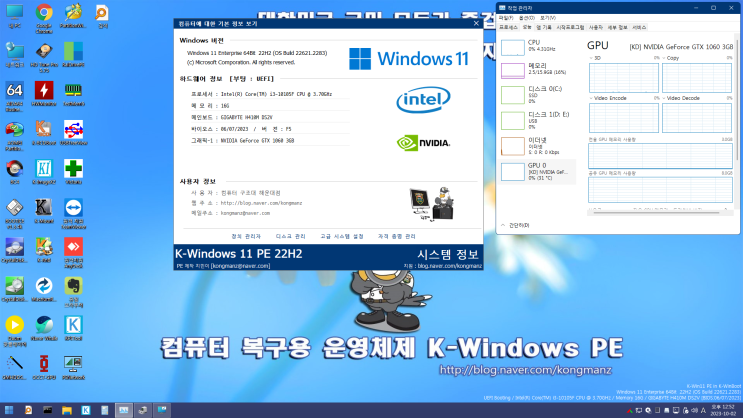Click the 계정 종합 관리 link
This screenshot has height=418, width=743.
[x=397, y=236]
